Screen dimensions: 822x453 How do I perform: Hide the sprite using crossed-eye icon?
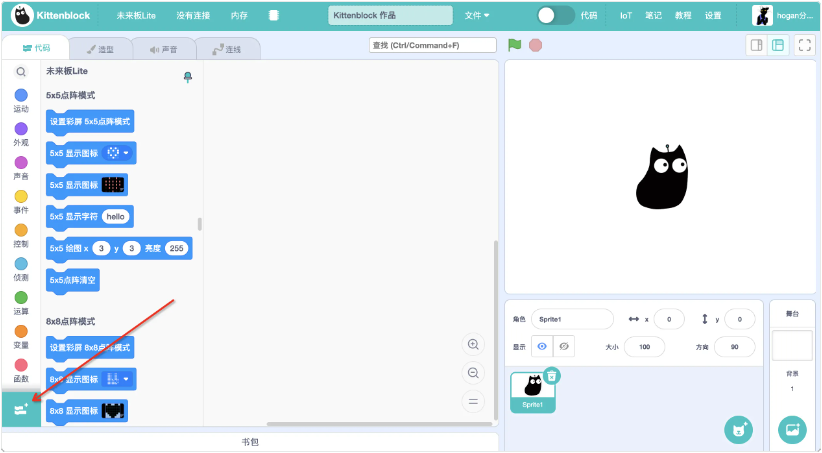tap(564, 346)
